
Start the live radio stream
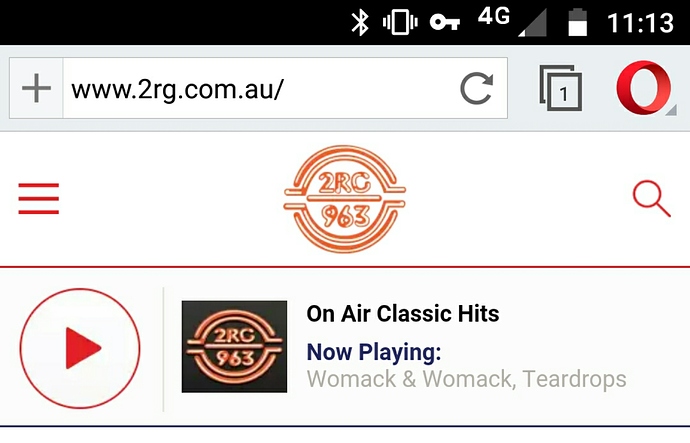pos(80,348)
